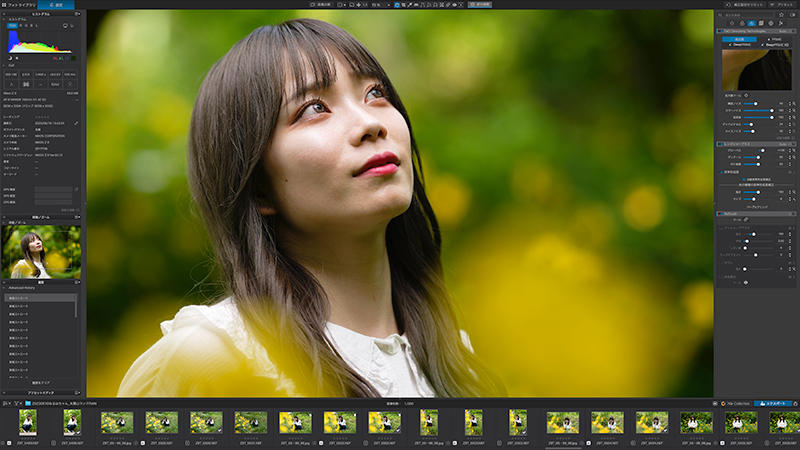The width and height of the screenshot is (800, 450).
Task: Select the 設定 (Customize) tab
Action: click(x=56, y=5)
